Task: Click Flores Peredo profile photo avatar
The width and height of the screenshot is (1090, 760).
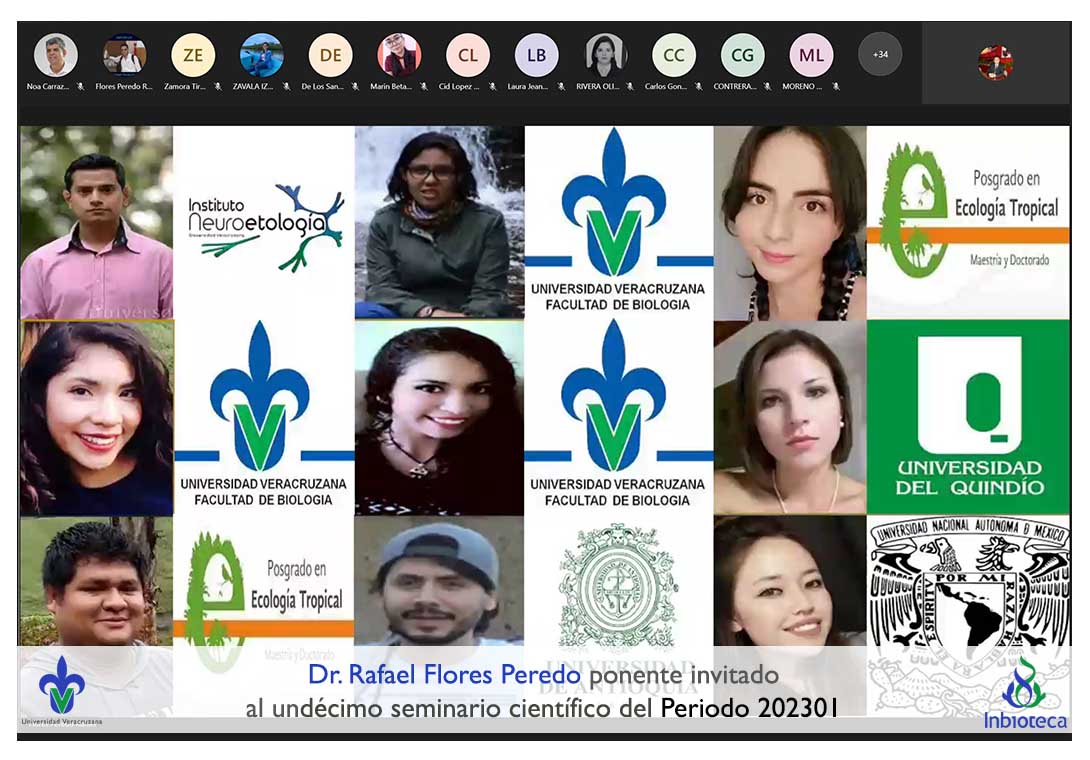Action: [124, 56]
